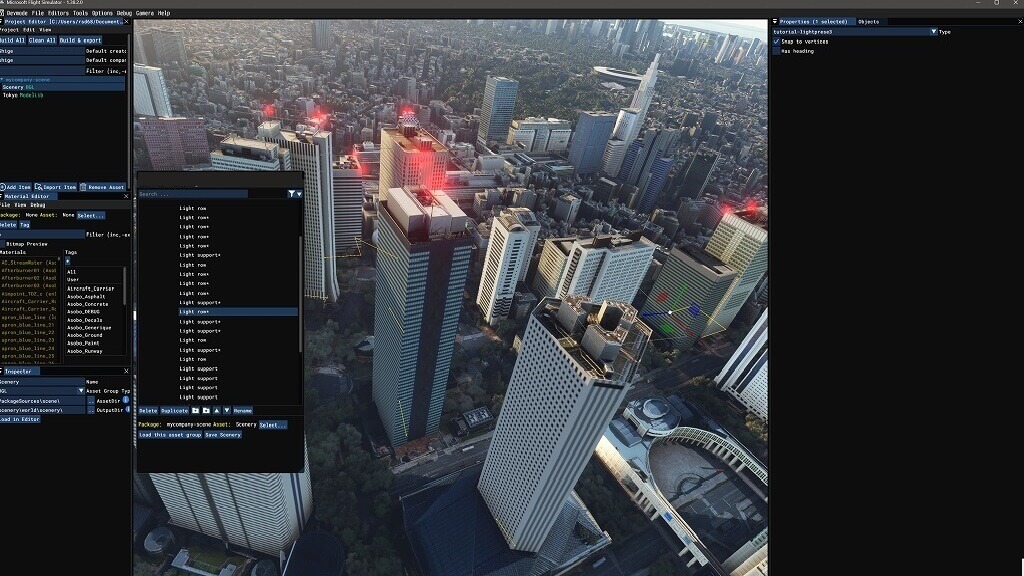Open the Devmode menu
The width and height of the screenshot is (1024, 576).
17,13
